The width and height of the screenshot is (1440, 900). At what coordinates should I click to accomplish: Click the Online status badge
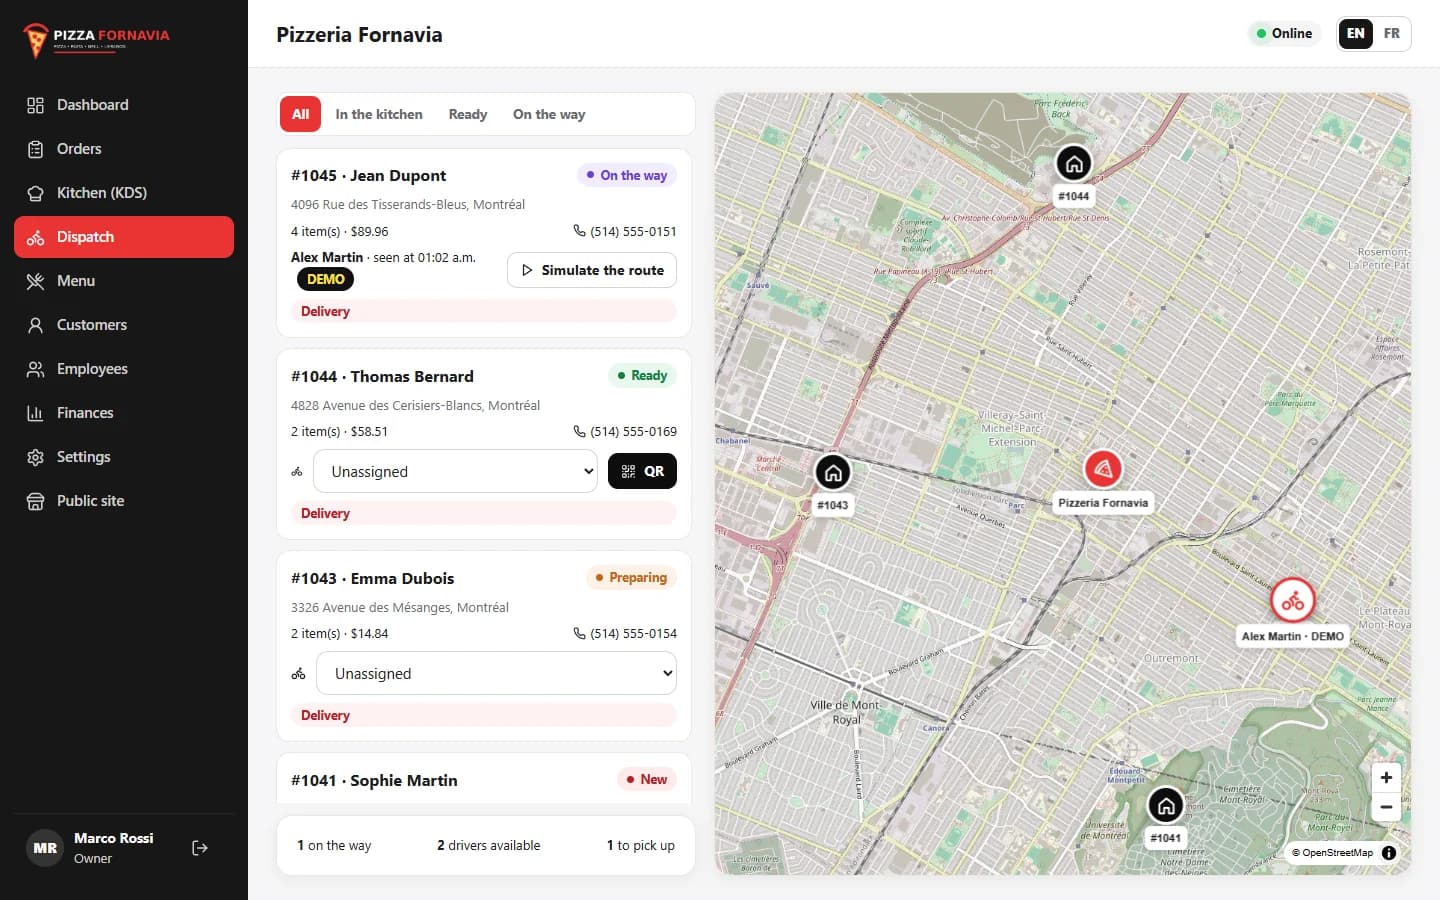(x=1284, y=33)
